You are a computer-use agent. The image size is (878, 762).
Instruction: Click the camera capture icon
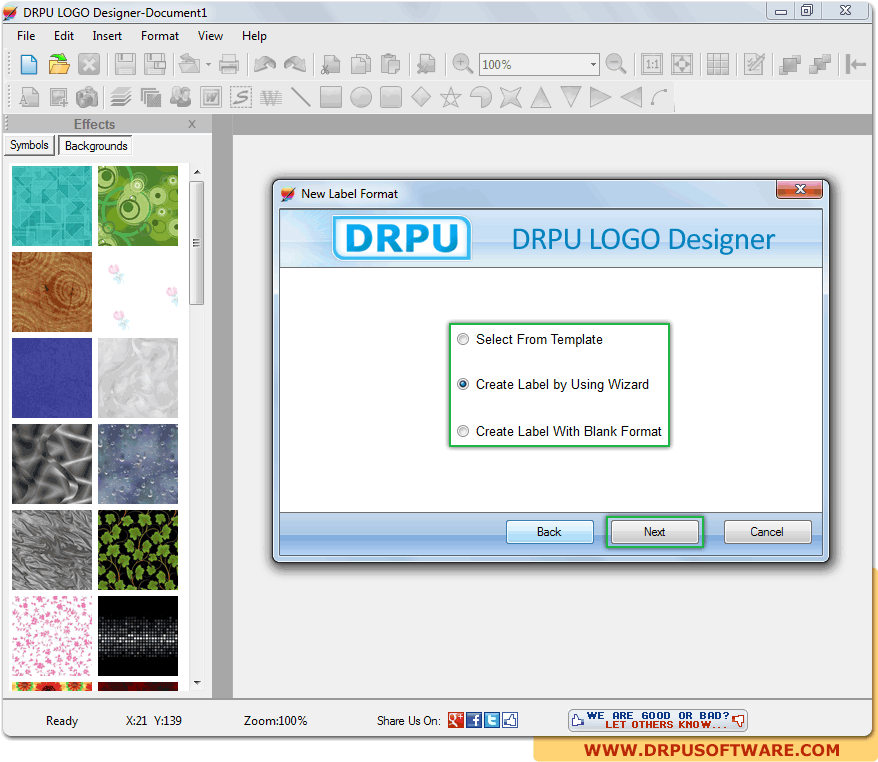87,97
